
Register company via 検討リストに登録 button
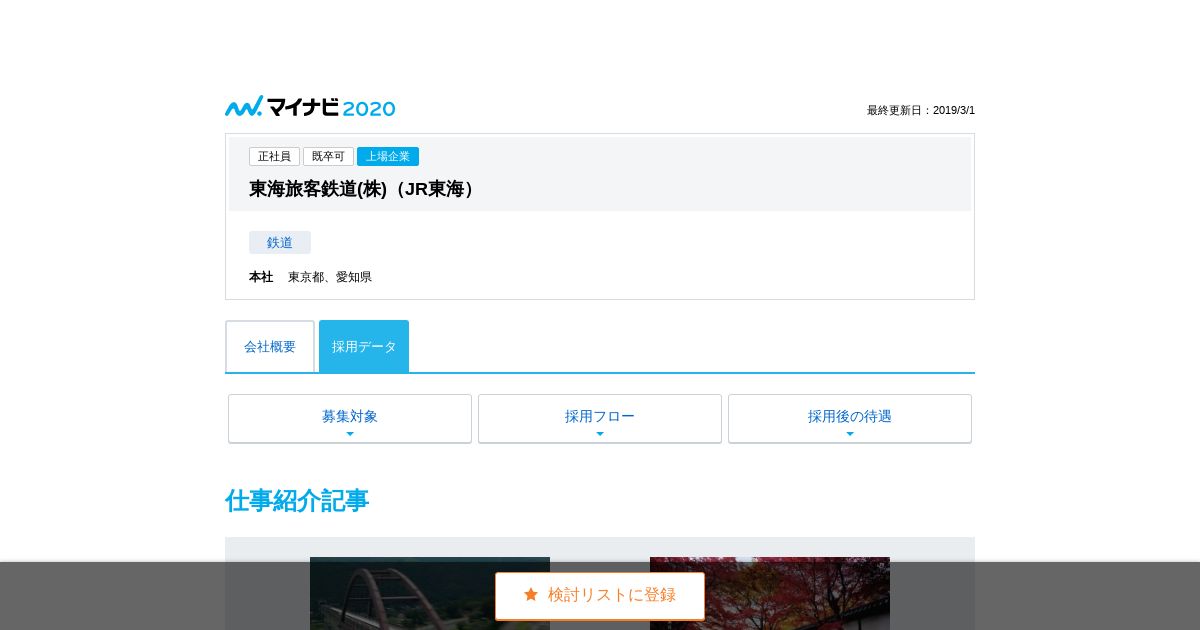[x=600, y=596]
